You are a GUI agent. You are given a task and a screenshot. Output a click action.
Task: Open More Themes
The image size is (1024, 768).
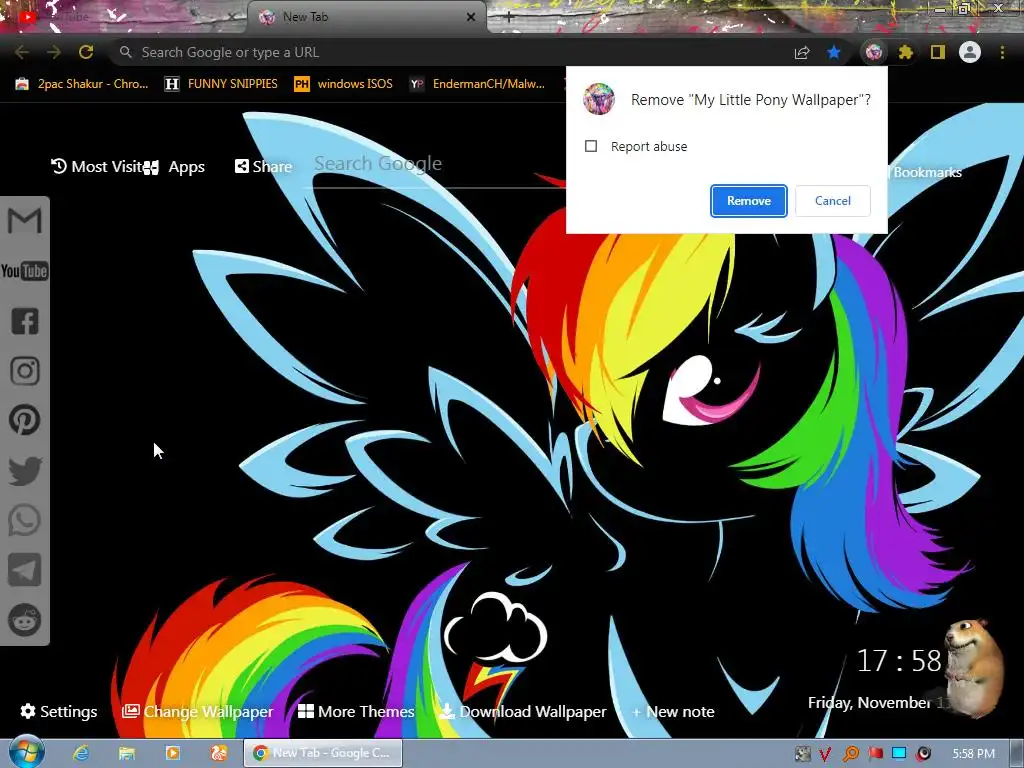(x=356, y=711)
